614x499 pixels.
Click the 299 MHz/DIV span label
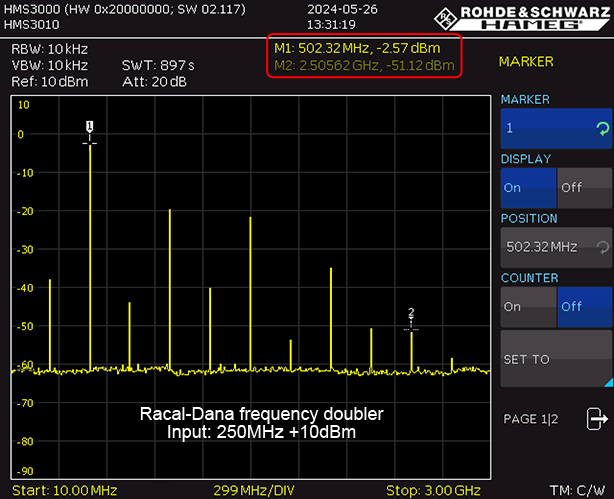coord(254,490)
